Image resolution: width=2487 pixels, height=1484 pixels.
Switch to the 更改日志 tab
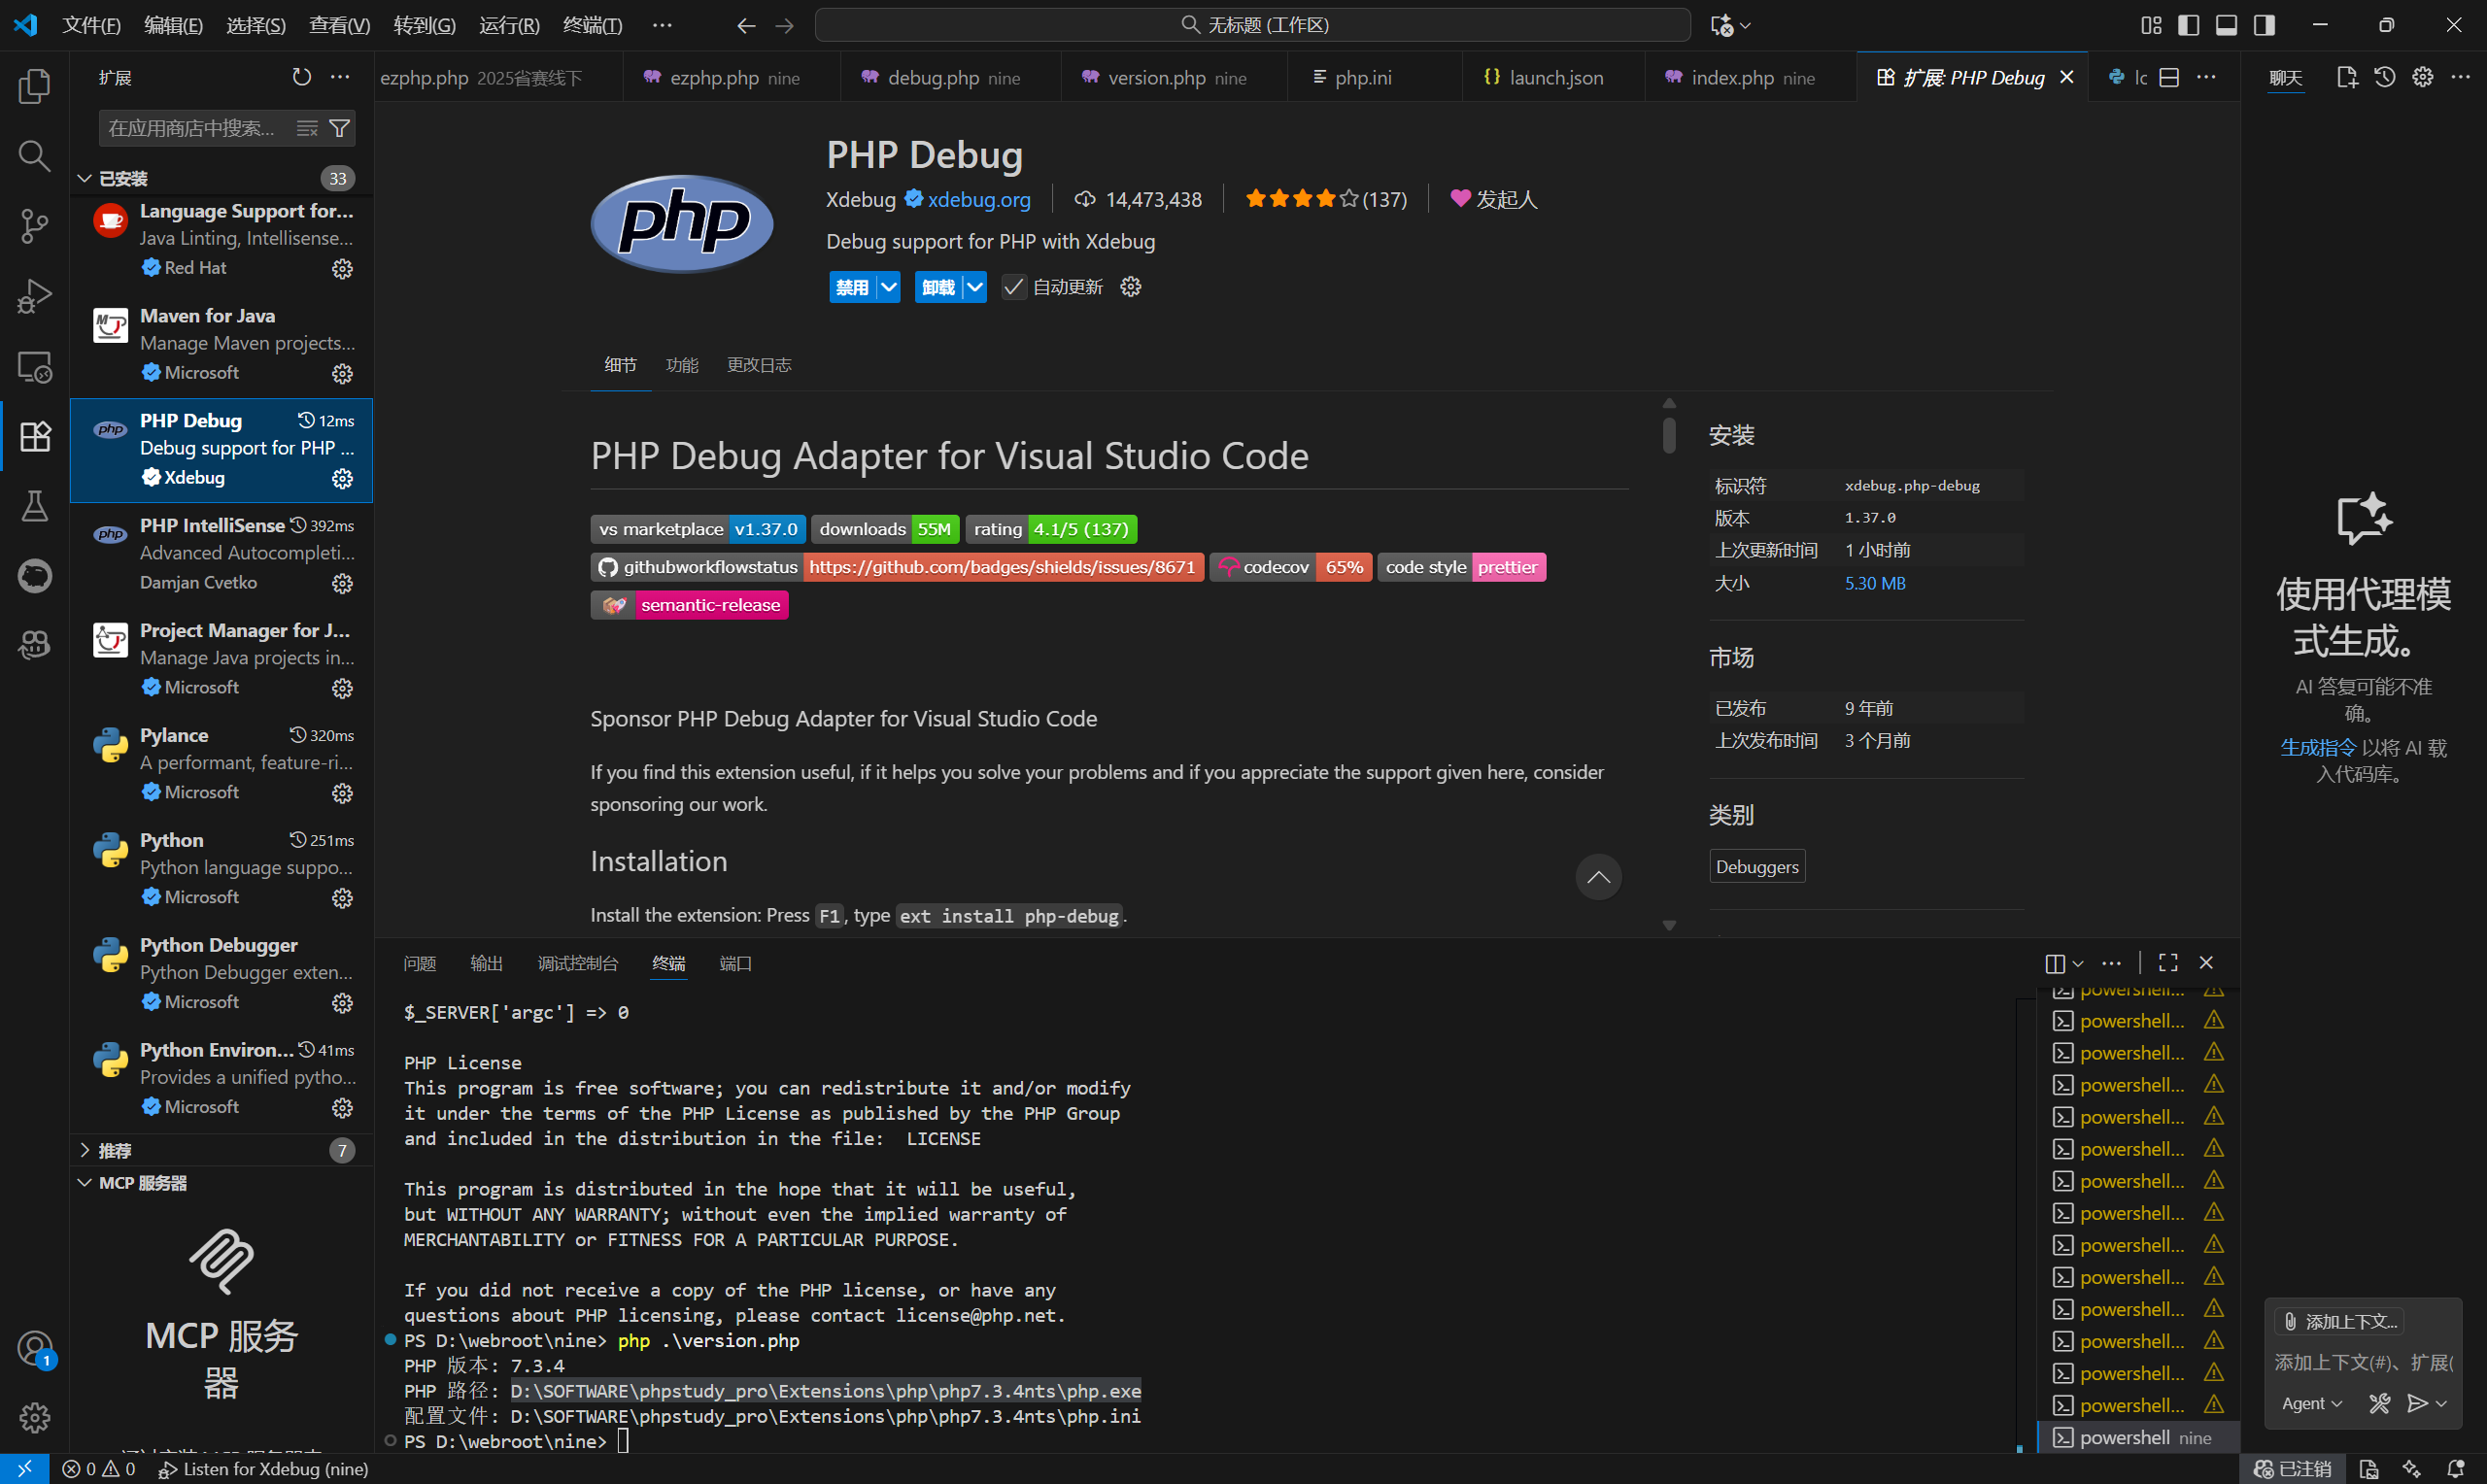point(758,365)
